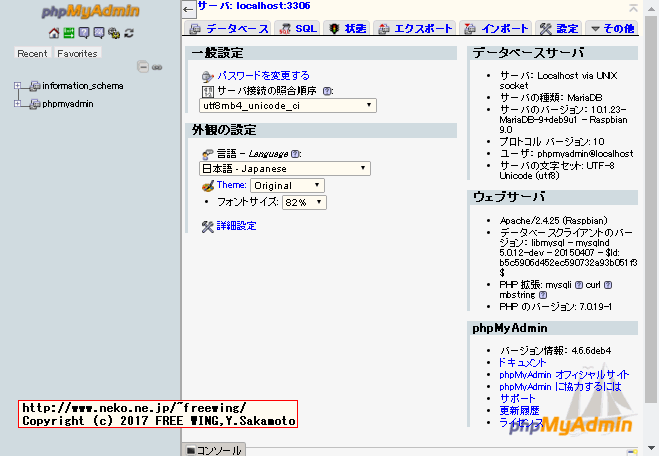659x456 pixels.
Task: Hide the navigation panel with the left arrow
Action: point(189,8)
